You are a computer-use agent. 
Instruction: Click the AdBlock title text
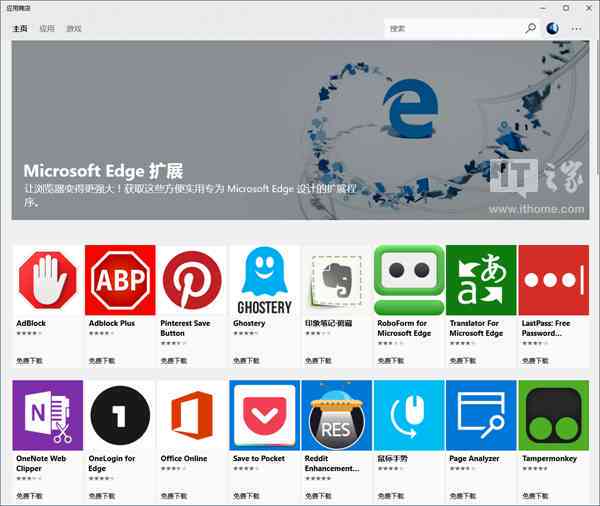(31, 323)
